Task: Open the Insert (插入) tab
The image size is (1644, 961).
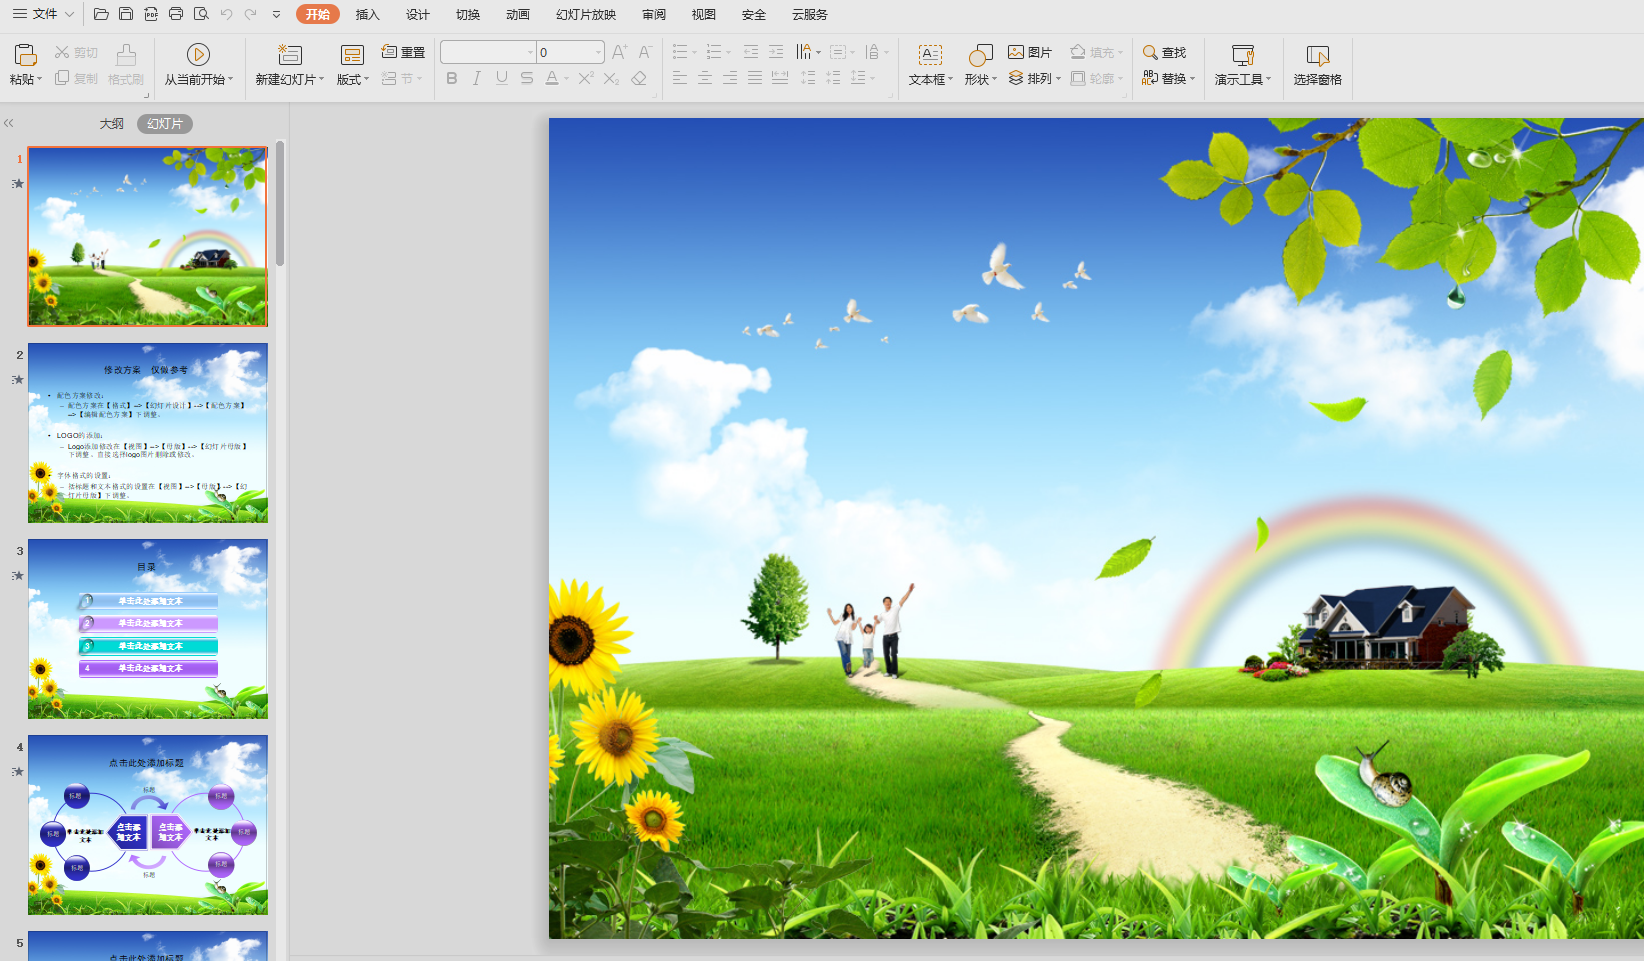Action: click(x=368, y=14)
